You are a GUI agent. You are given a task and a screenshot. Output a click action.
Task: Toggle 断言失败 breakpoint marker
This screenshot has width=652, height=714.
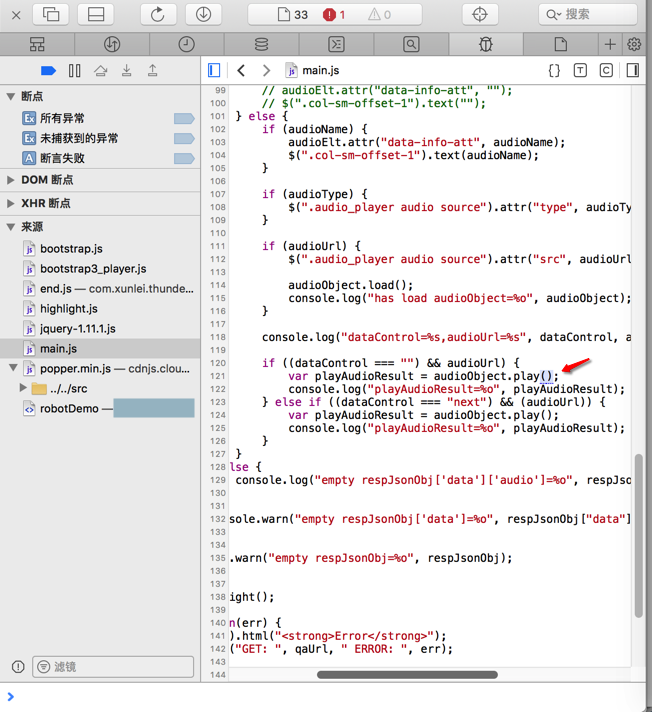(x=184, y=158)
